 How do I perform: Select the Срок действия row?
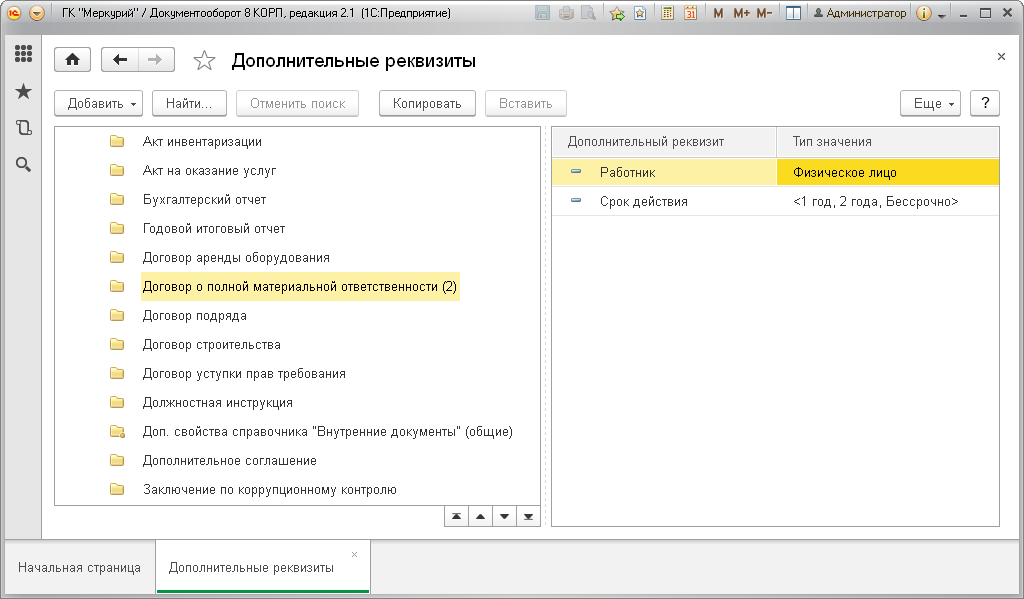[776, 201]
